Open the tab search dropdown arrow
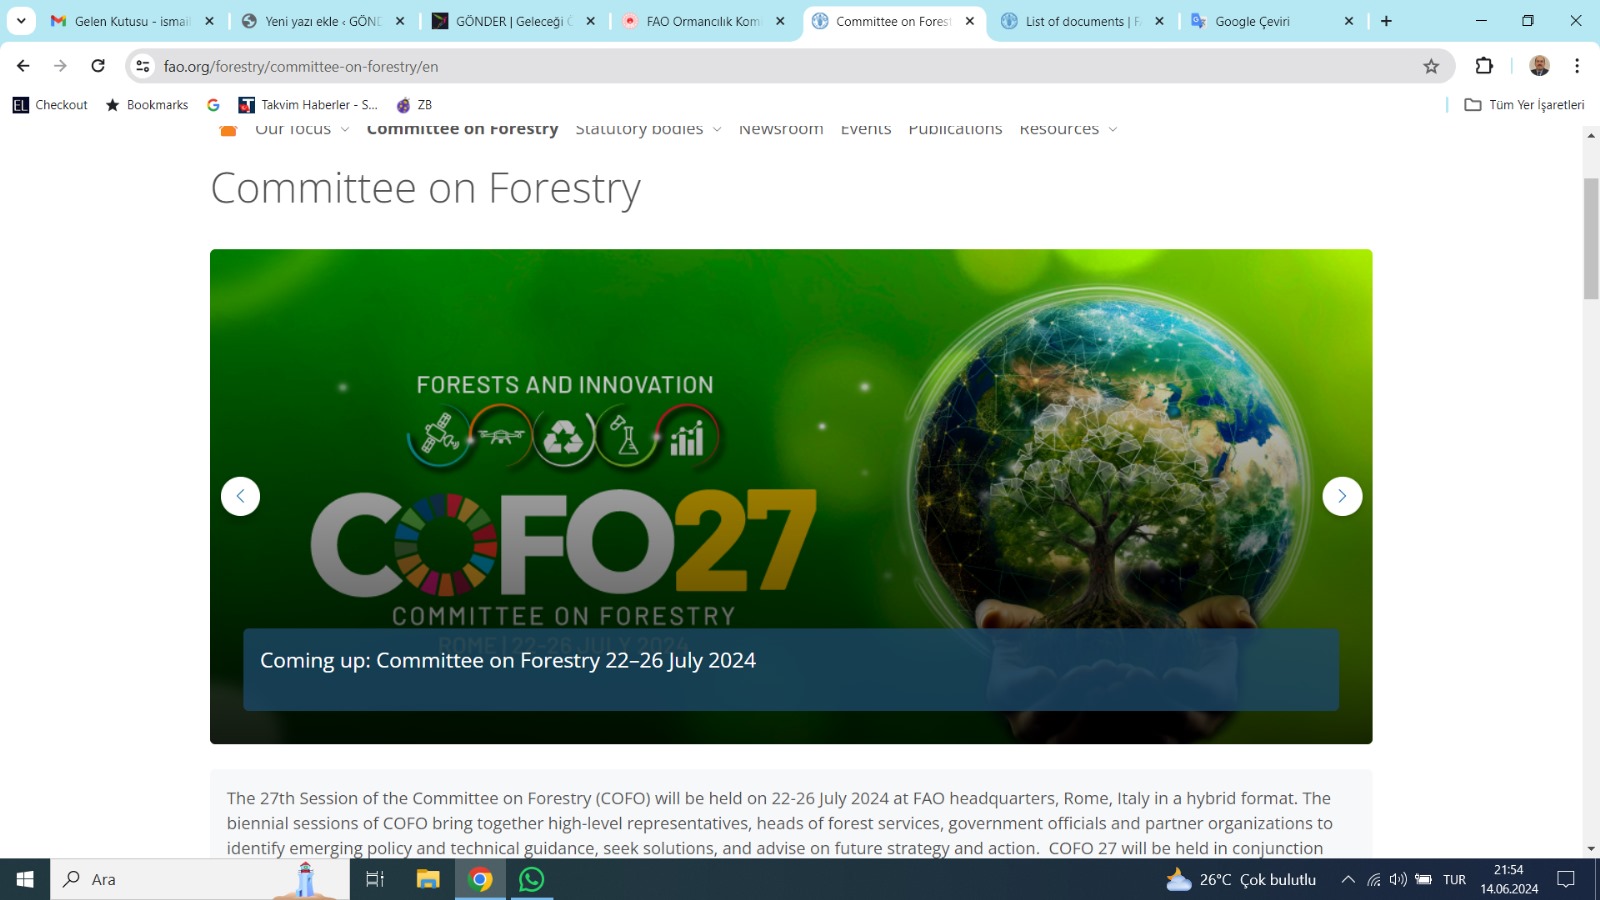Viewport: 1600px width, 900px height. (x=21, y=21)
